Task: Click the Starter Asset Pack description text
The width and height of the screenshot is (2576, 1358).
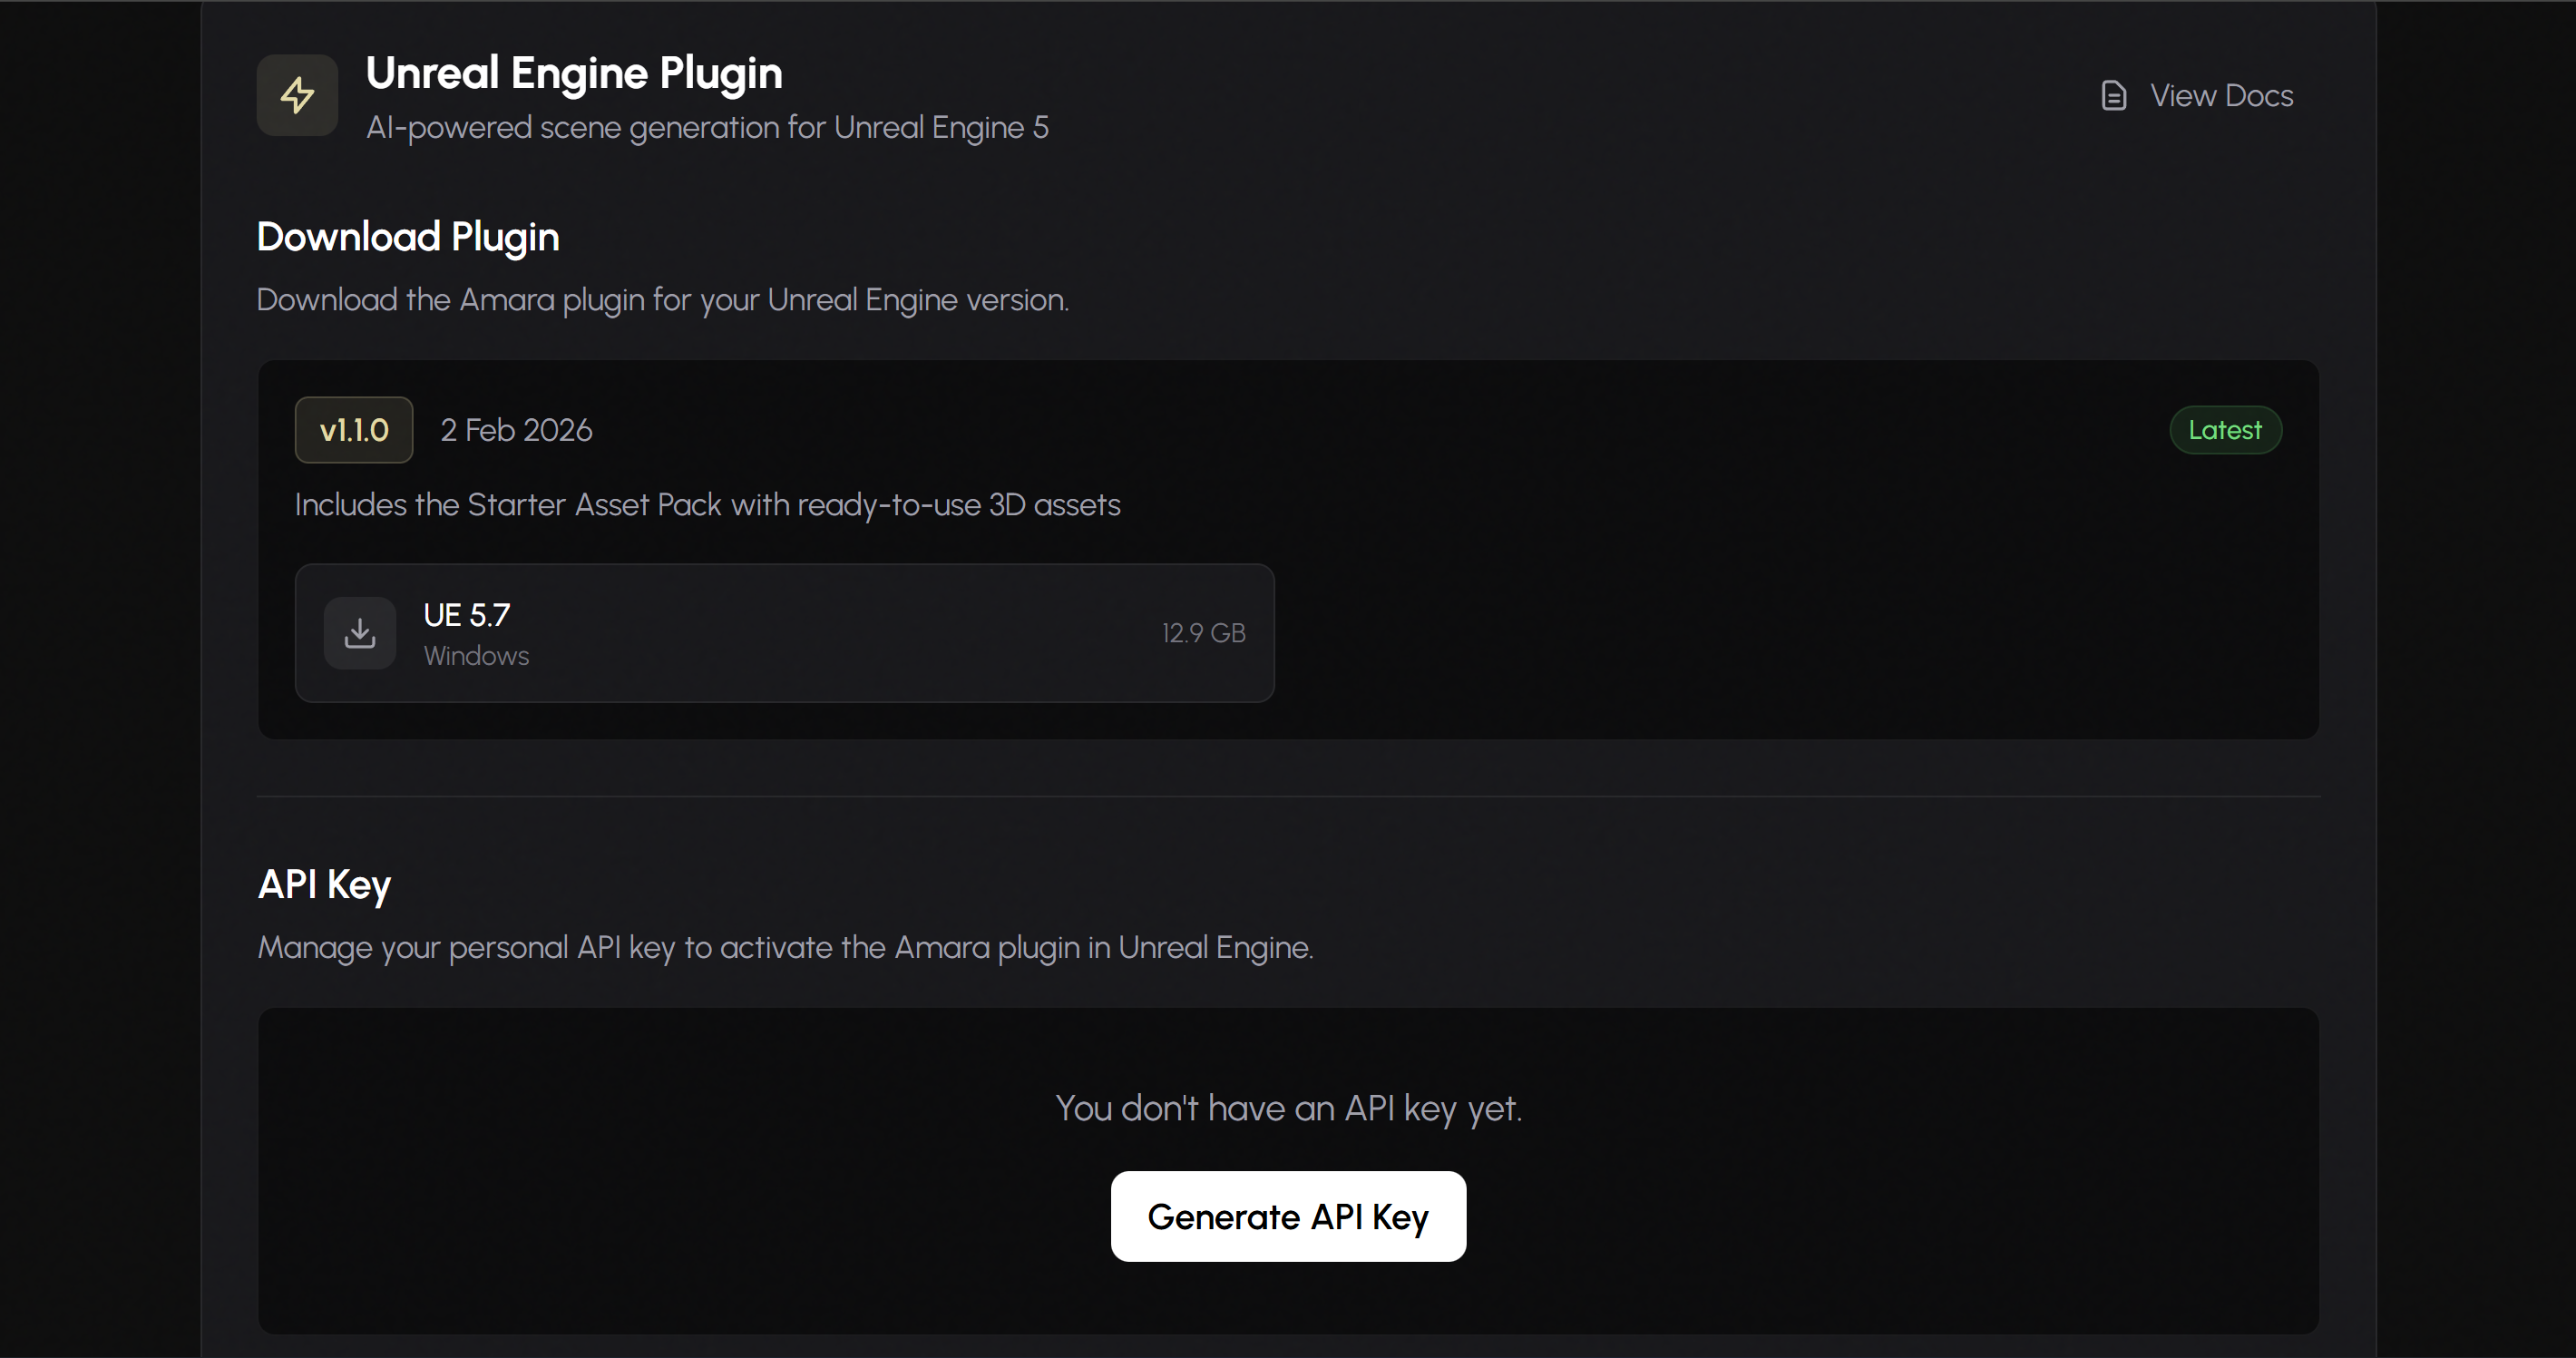Action: [707, 505]
